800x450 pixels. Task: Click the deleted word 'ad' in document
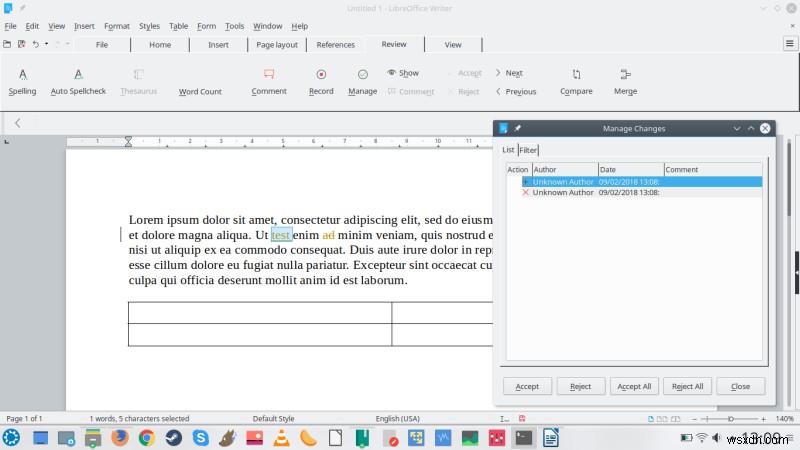(329, 235)
